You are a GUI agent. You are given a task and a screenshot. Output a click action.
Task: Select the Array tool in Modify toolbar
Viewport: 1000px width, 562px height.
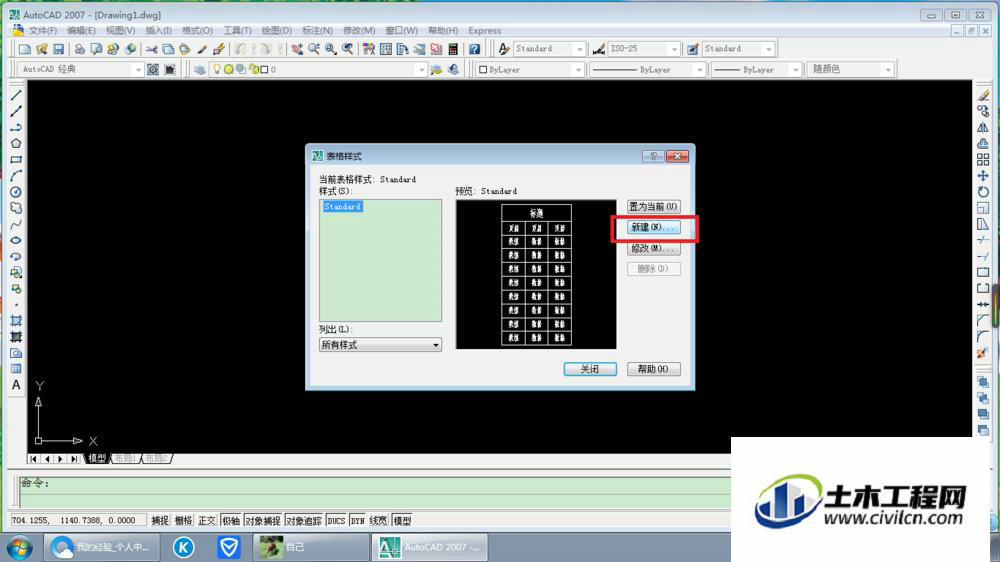tap(983, 159)
